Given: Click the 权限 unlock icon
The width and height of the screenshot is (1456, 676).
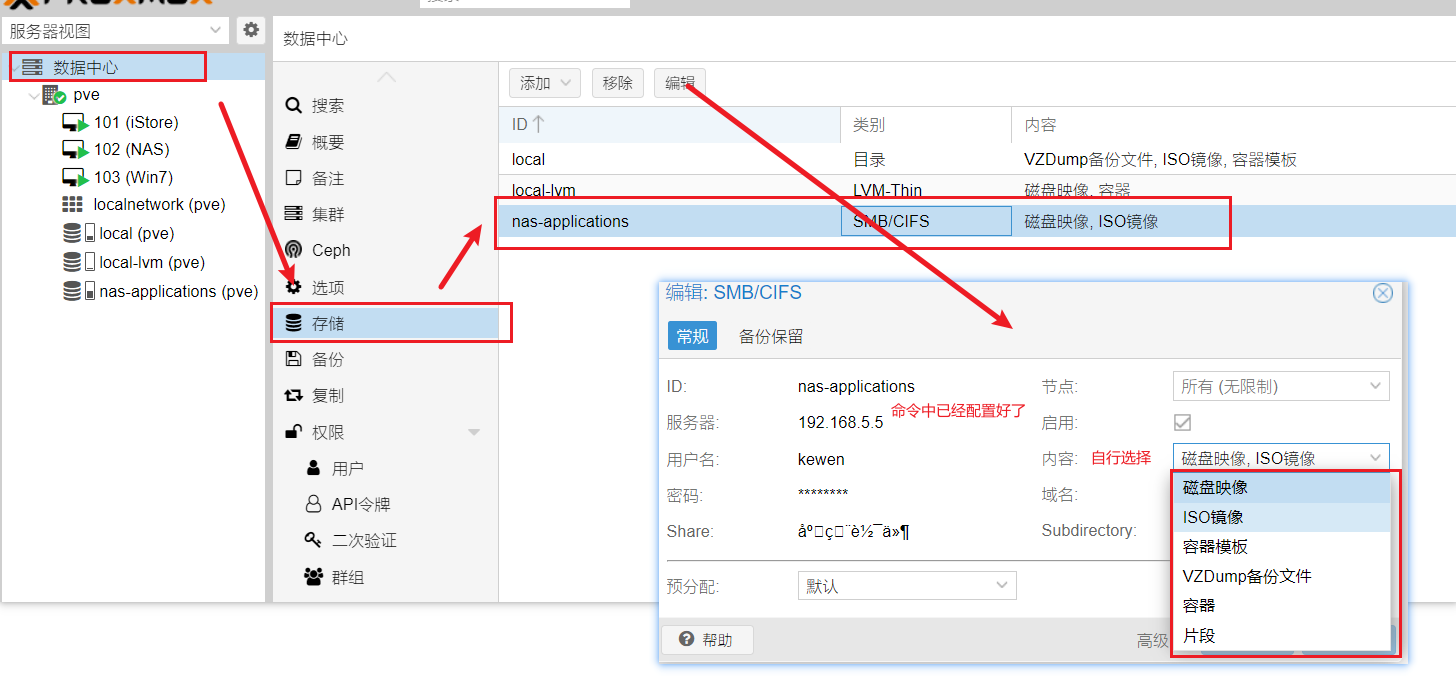Looking at the screenshot, I should [x=293, y=432].
